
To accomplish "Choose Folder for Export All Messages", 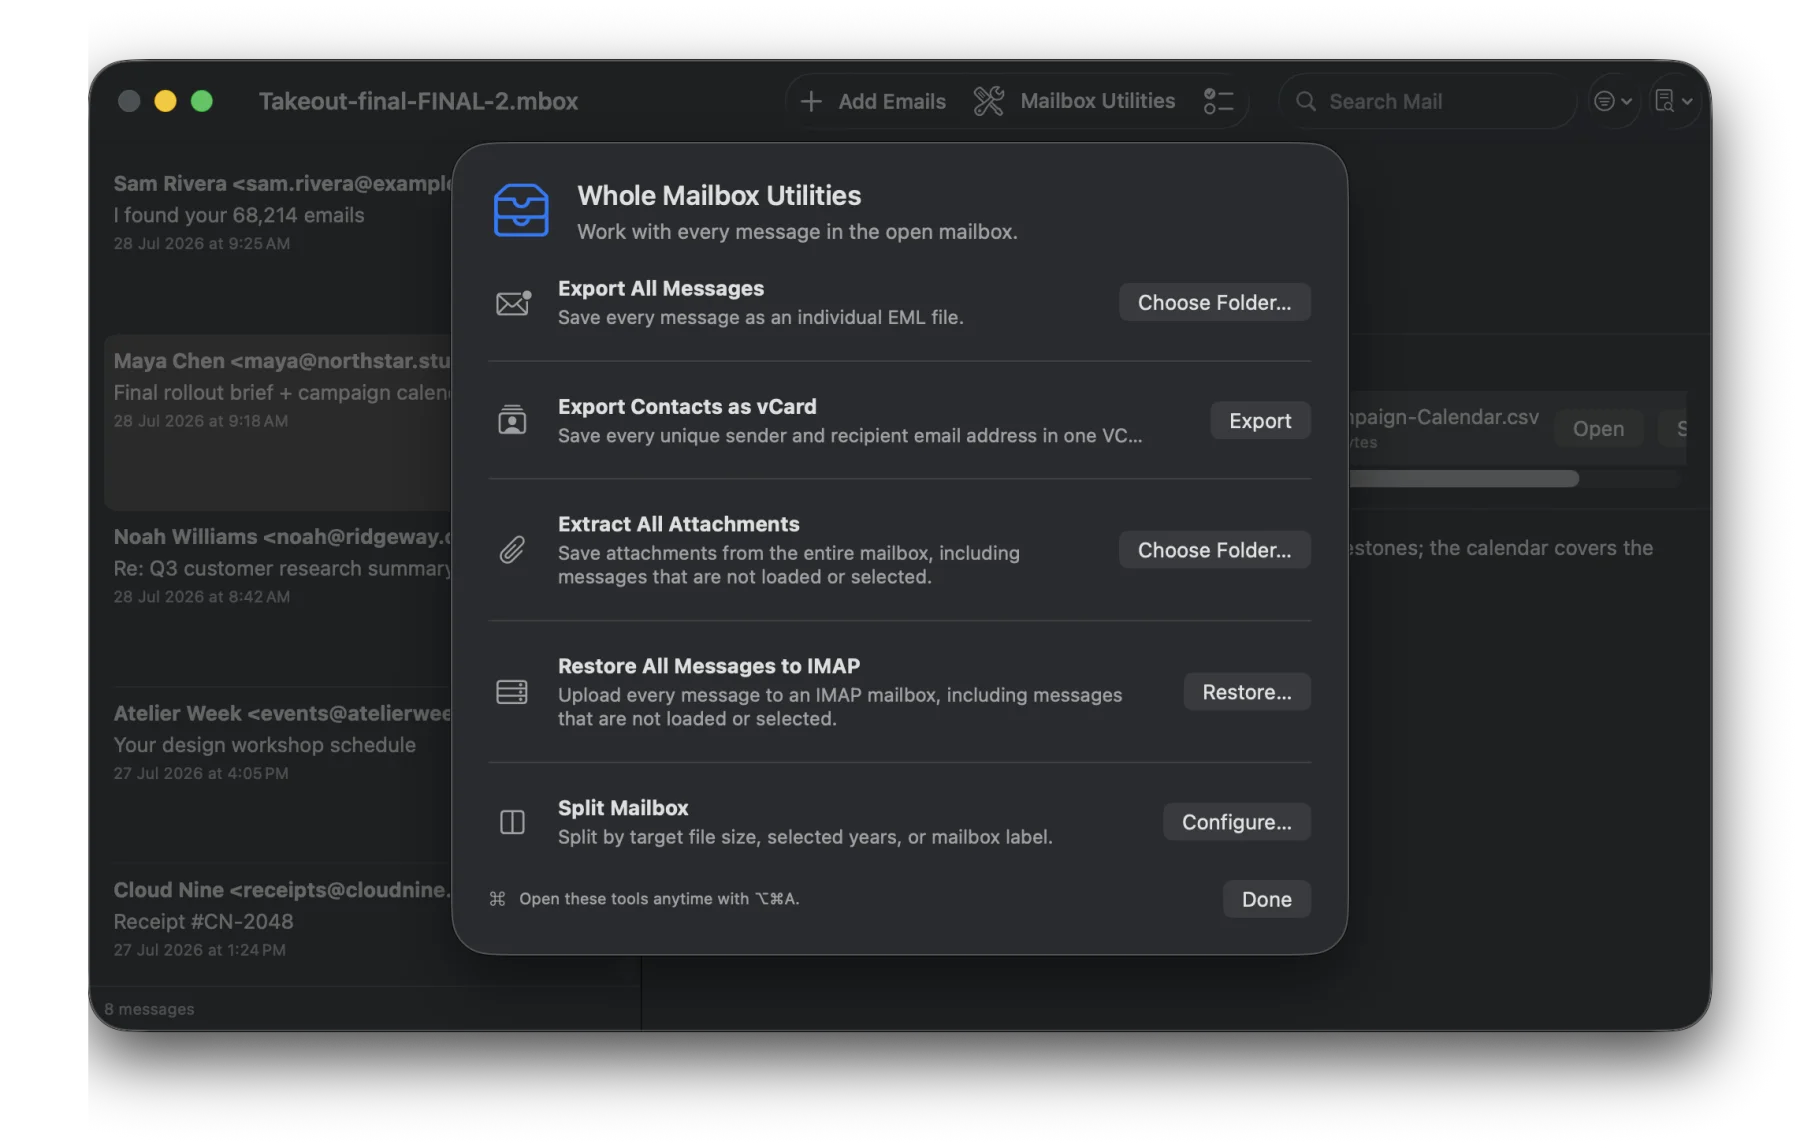I will coord(1214,302).
